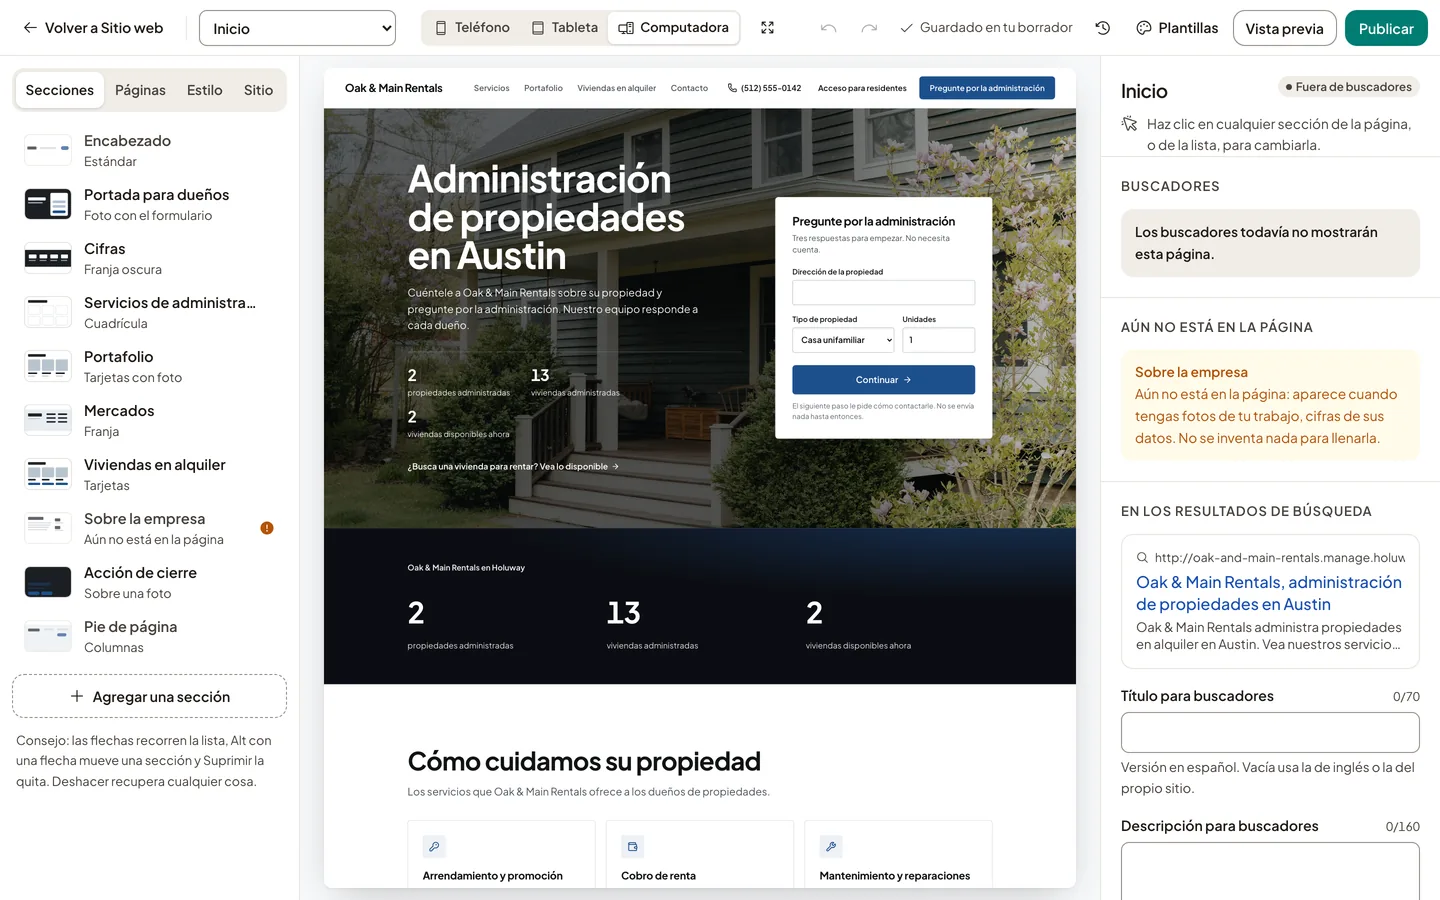Click the Arrendamiento y promoción card icon

pyautogui.click(x=434, y=847)
